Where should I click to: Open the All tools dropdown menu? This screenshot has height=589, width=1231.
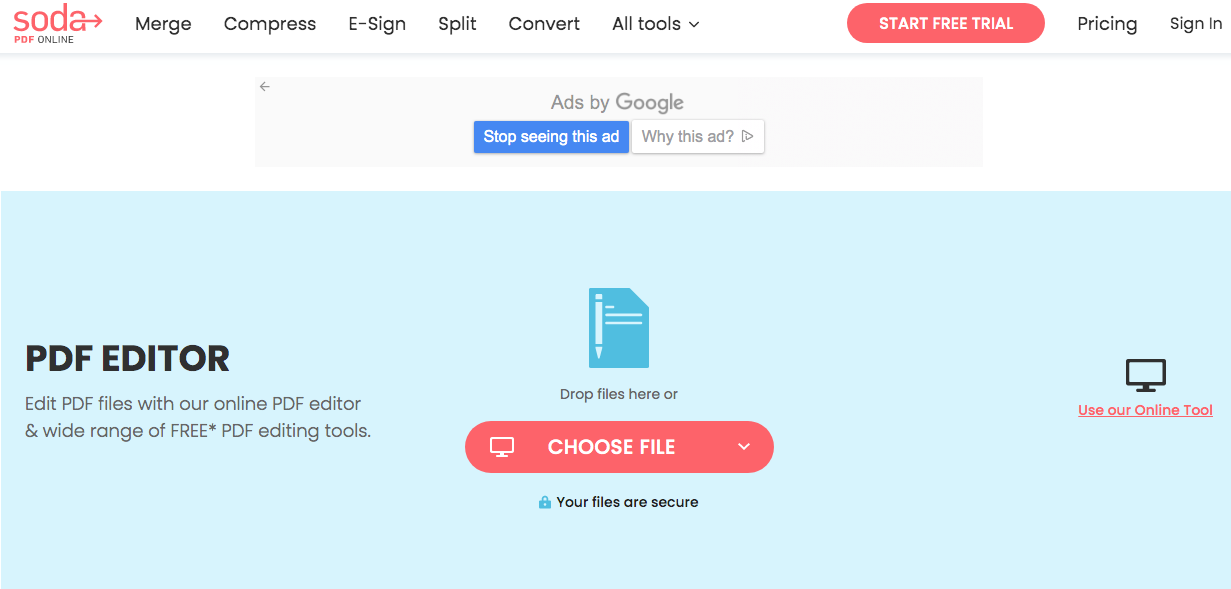[x=655, y=24]
